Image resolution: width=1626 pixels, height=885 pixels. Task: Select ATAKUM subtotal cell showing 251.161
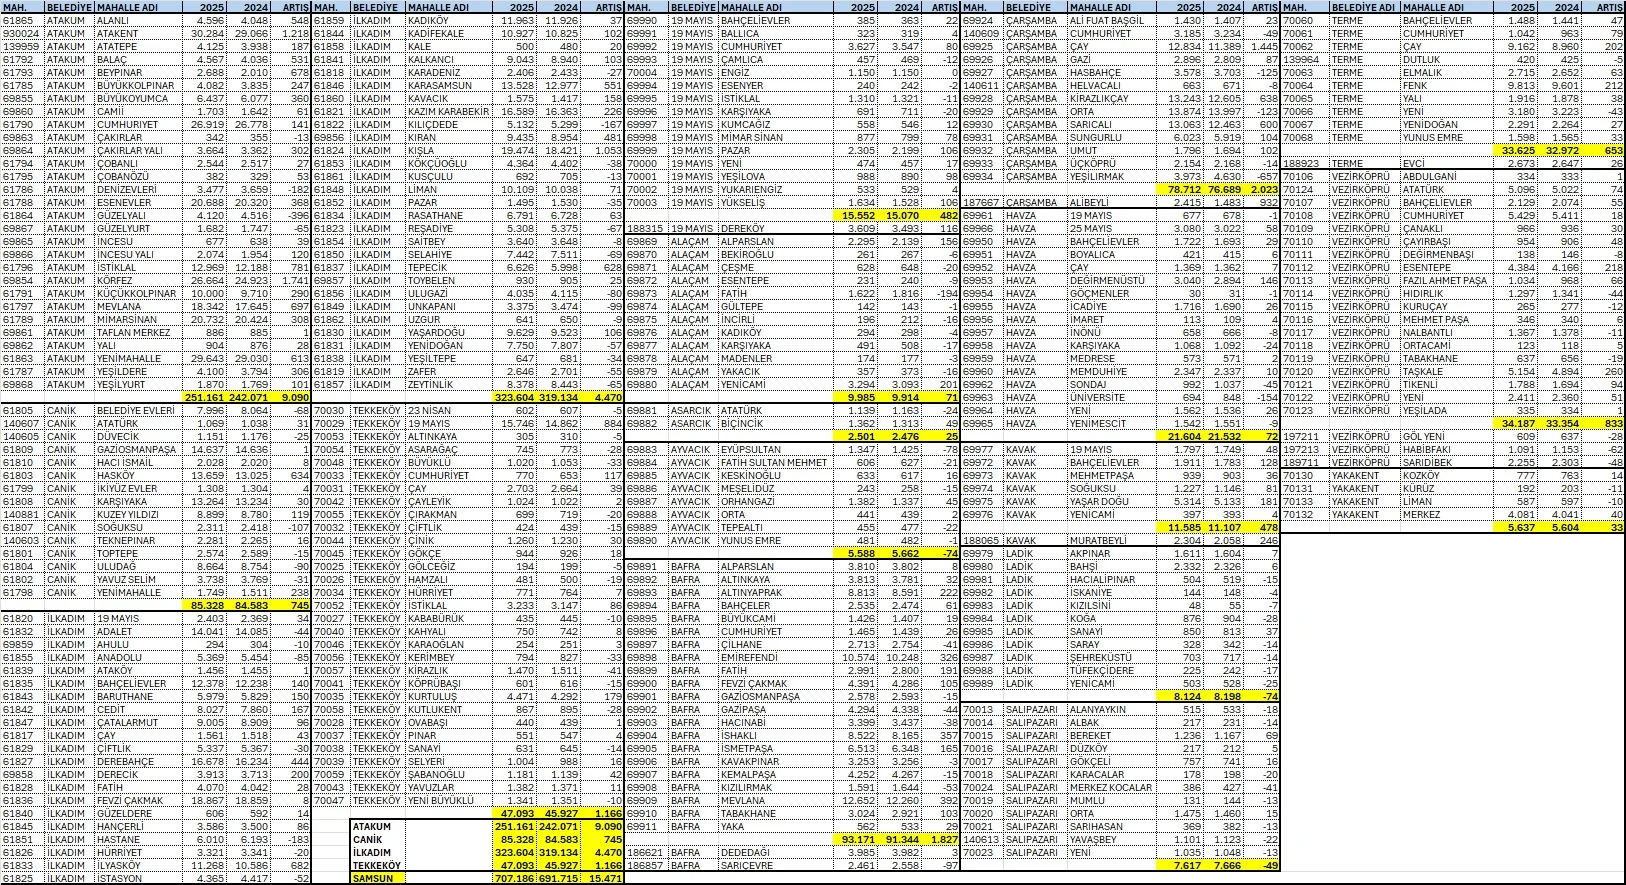tap(206, 397)
